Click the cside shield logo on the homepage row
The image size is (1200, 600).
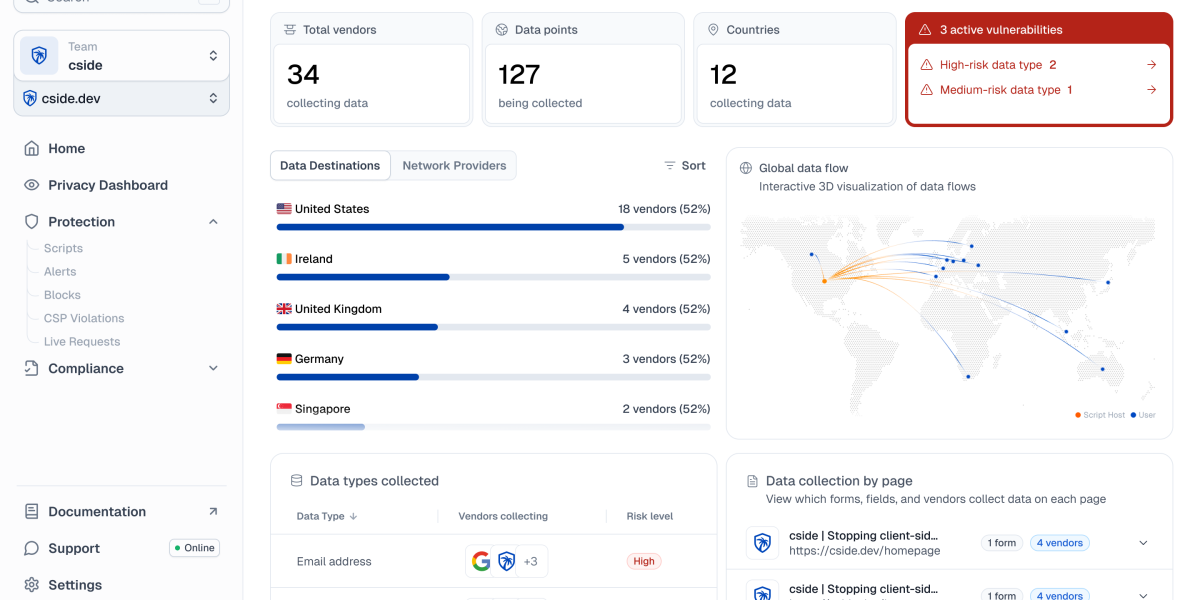762,542
